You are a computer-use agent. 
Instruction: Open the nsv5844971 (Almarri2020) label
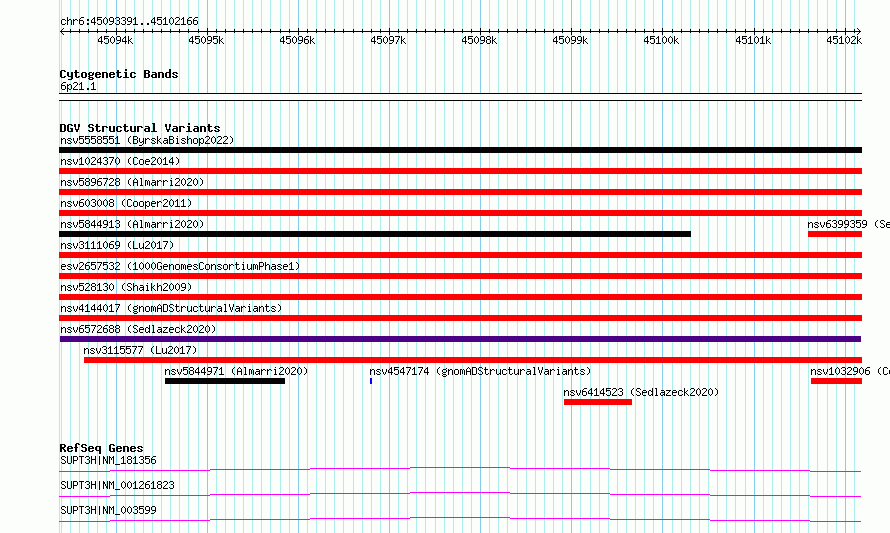tap(236, 371)
